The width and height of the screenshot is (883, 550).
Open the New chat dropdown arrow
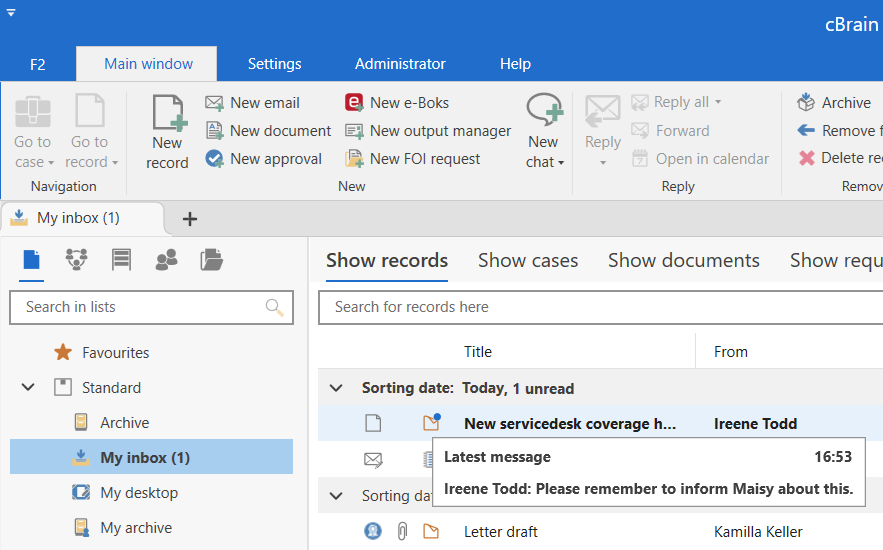(560, 163)
